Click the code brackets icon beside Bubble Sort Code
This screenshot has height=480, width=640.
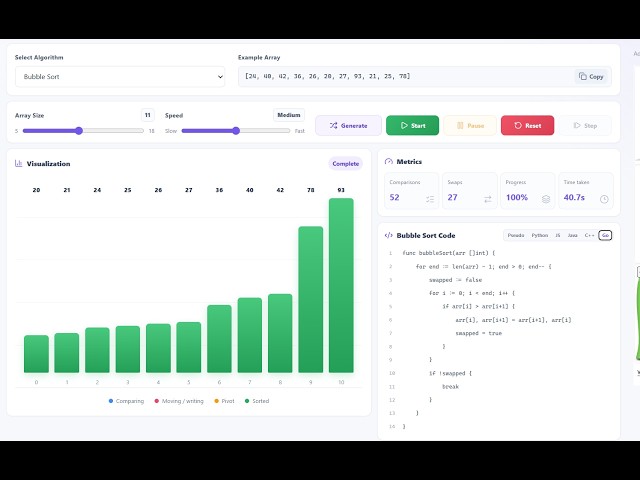389,236
